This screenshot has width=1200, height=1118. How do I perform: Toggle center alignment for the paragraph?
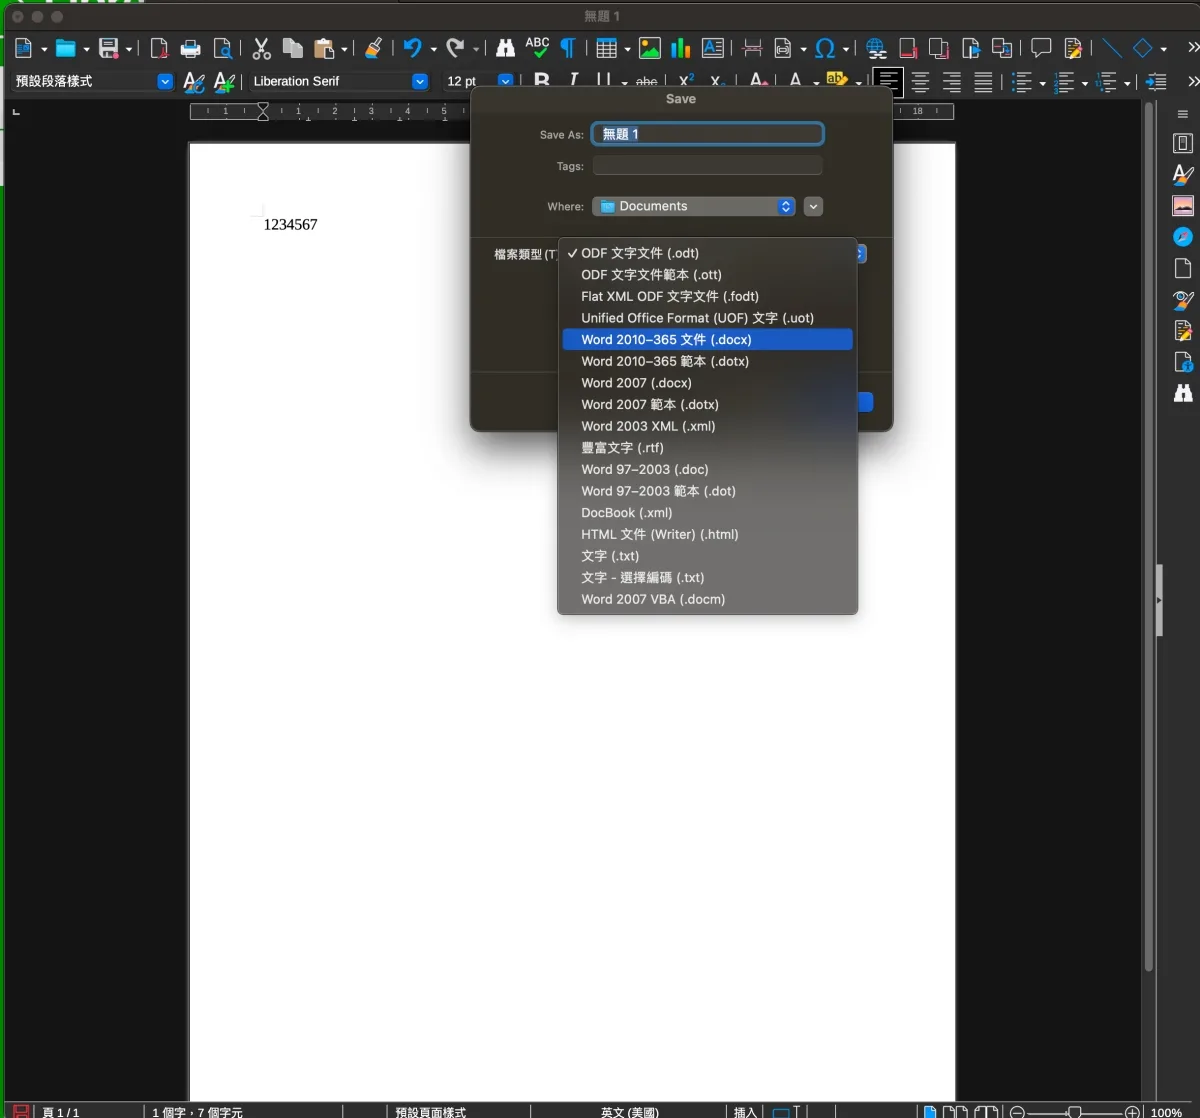(x=920, y=82)
